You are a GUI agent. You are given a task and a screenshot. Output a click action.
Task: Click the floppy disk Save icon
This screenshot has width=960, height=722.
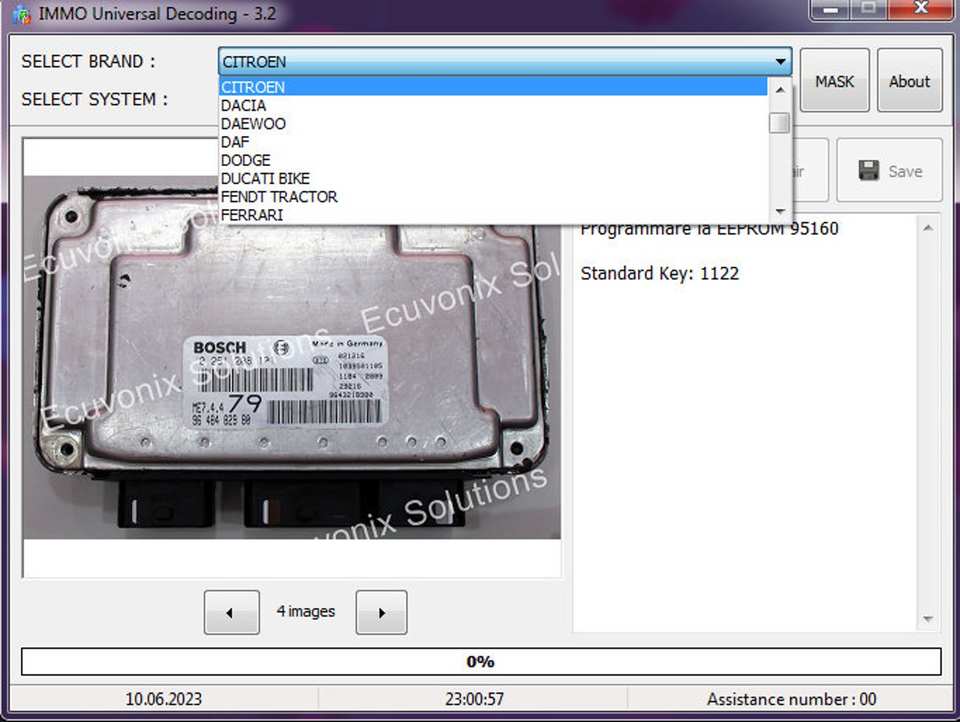pyautogui.click(x=868, y=170)
